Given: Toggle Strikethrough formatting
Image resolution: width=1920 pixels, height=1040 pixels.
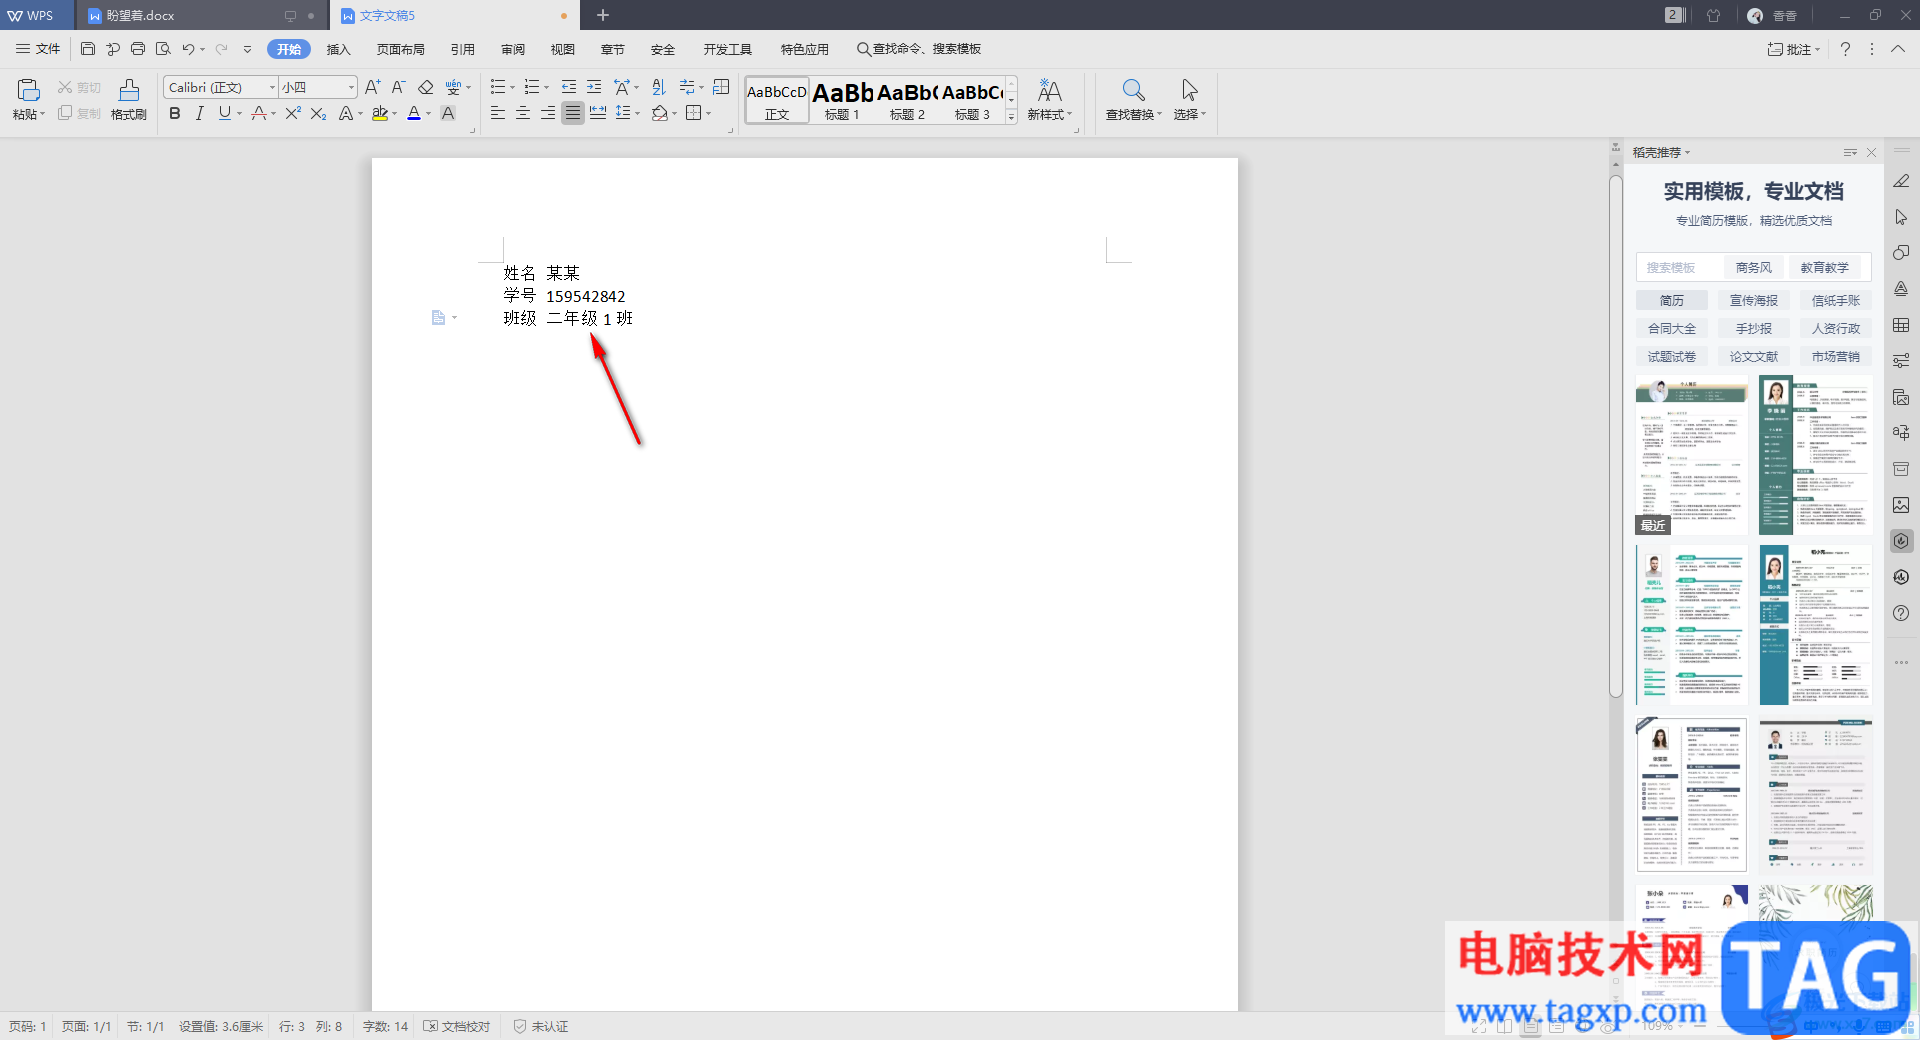Looking at the screenshot, I should (x=259, y=114).
